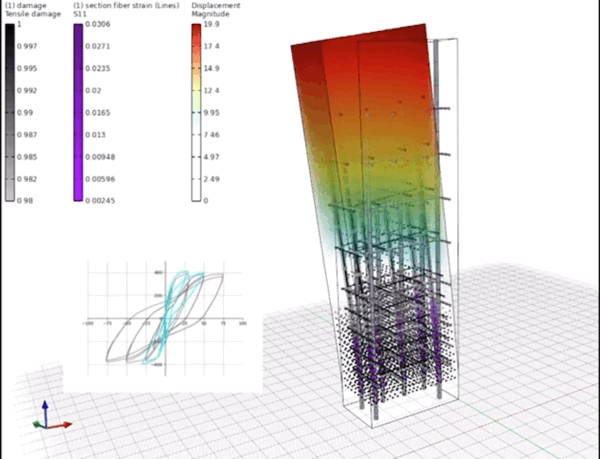Viewport: 600px width, 459px height.
Task: Click the 0.99 damage tick label
Action: coord(25,113)
